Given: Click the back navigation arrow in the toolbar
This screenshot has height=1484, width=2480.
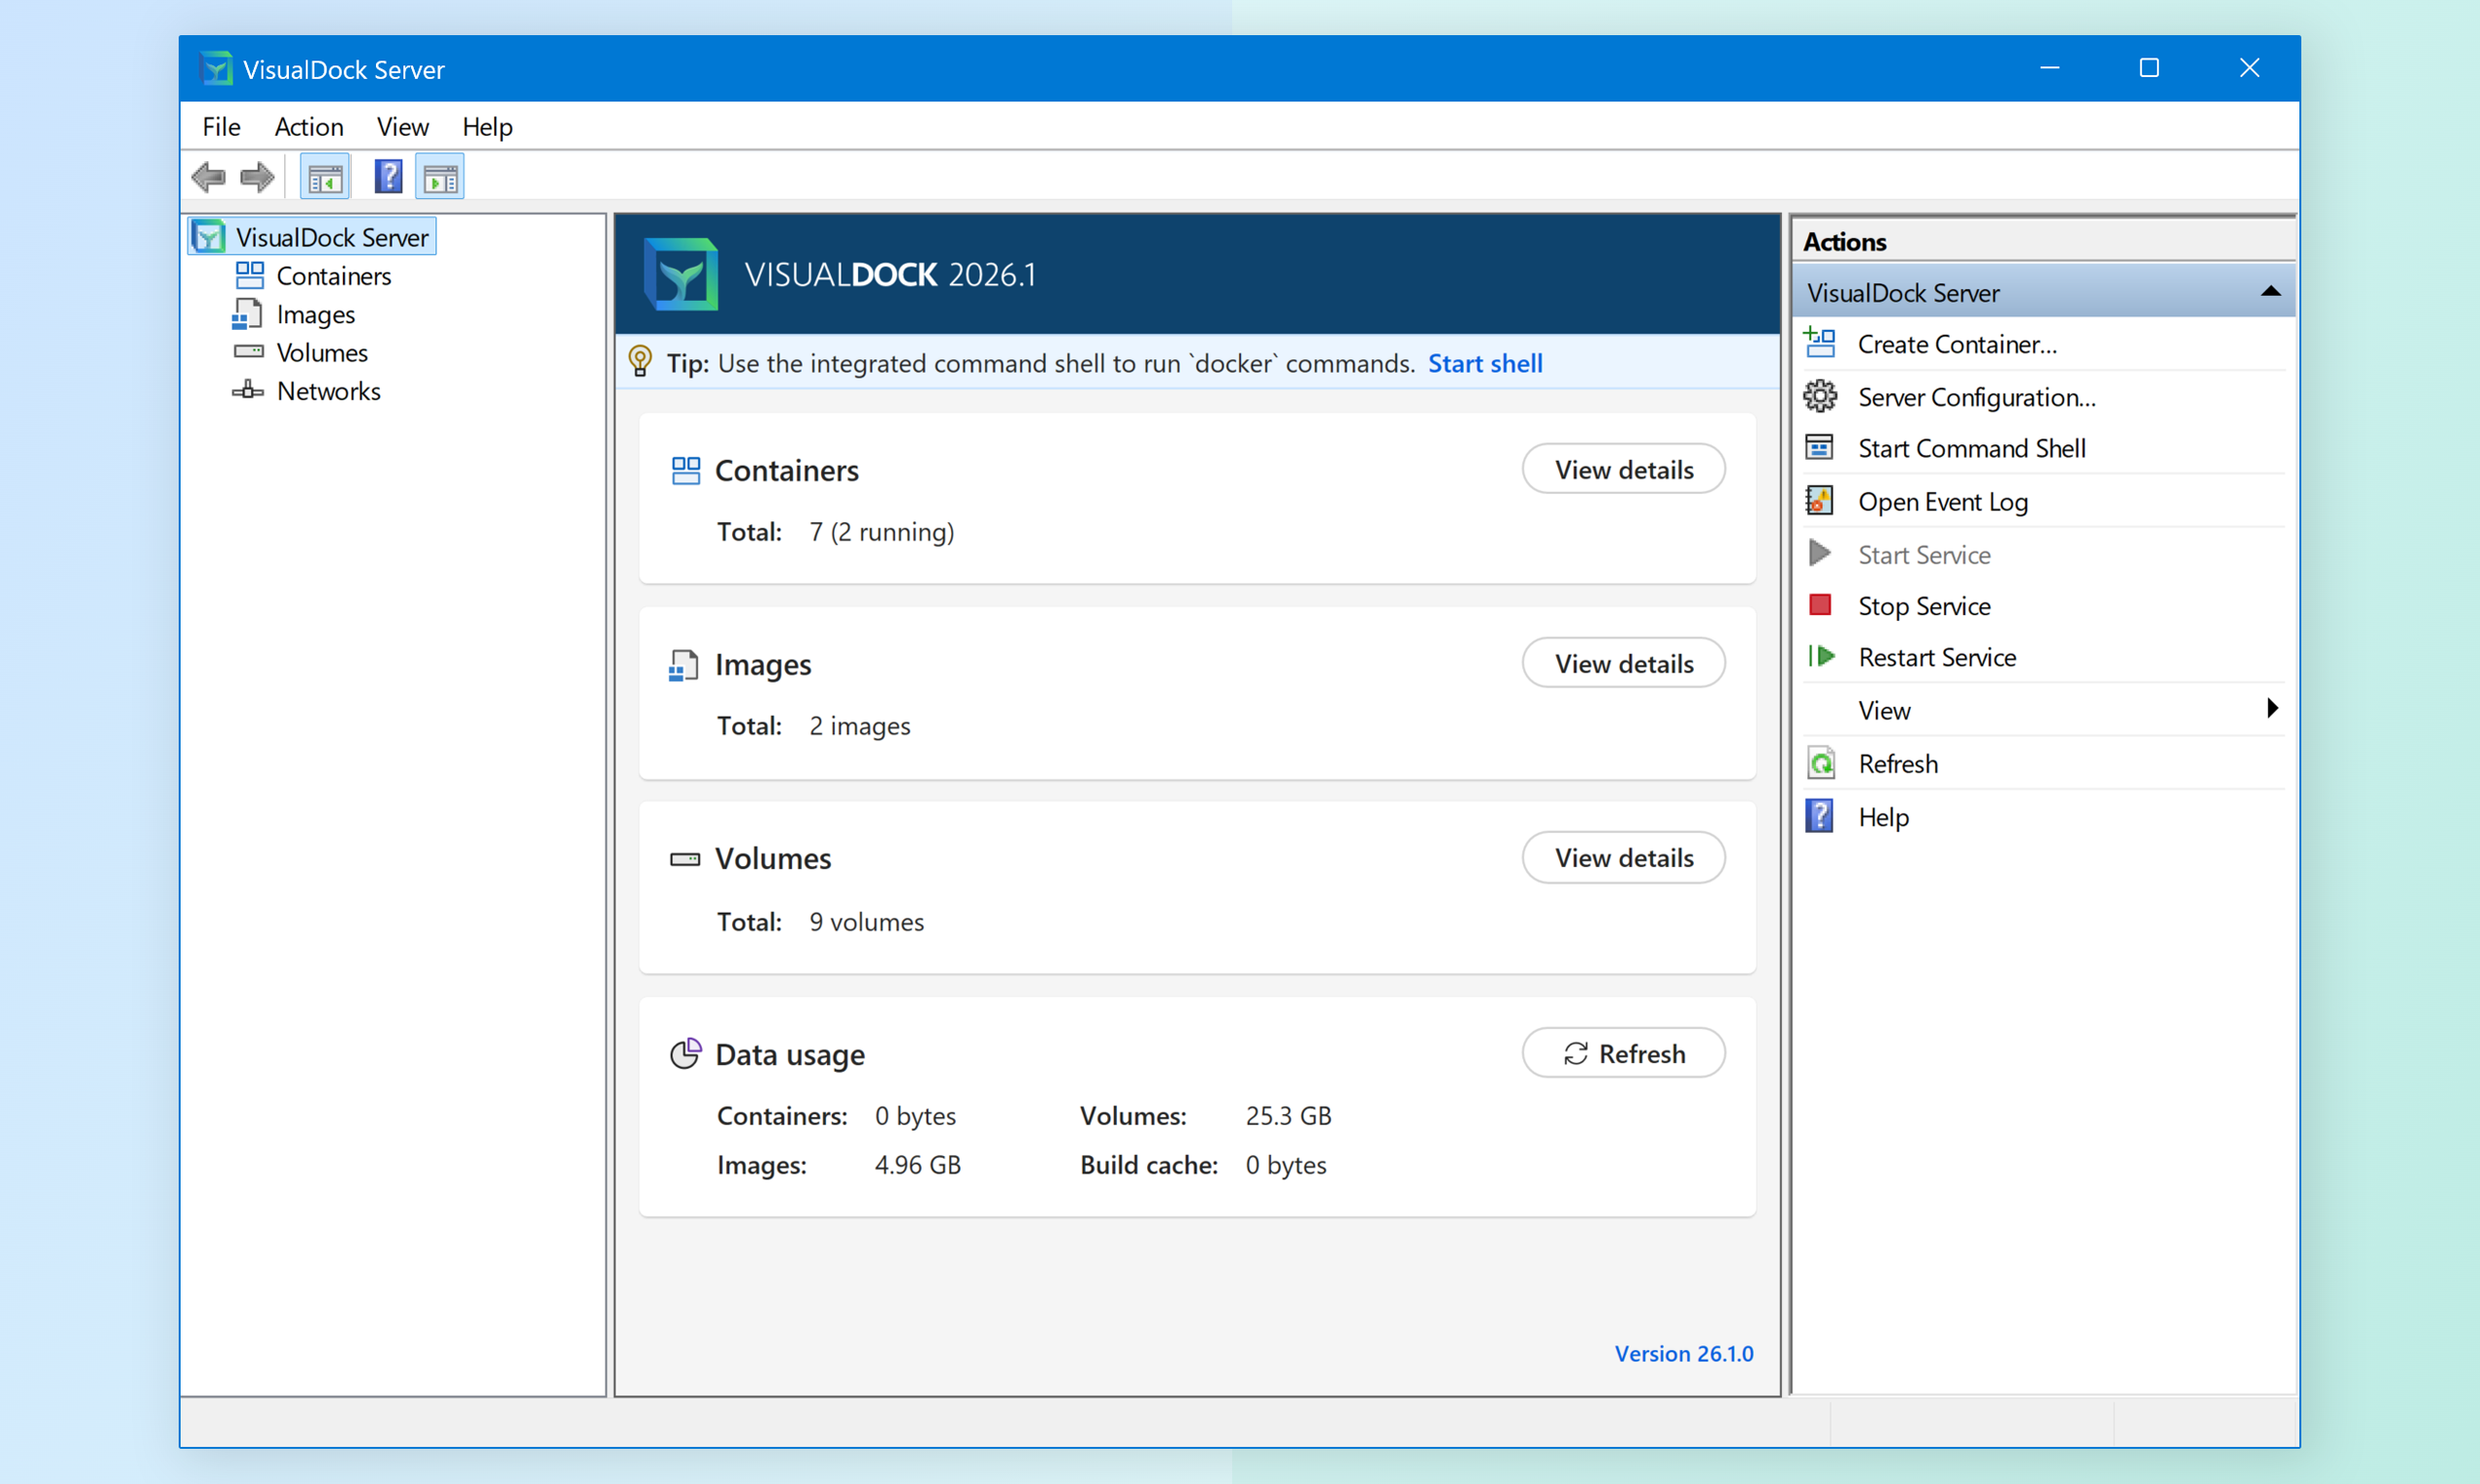Looking at the screenshot, I should point(209,176).
